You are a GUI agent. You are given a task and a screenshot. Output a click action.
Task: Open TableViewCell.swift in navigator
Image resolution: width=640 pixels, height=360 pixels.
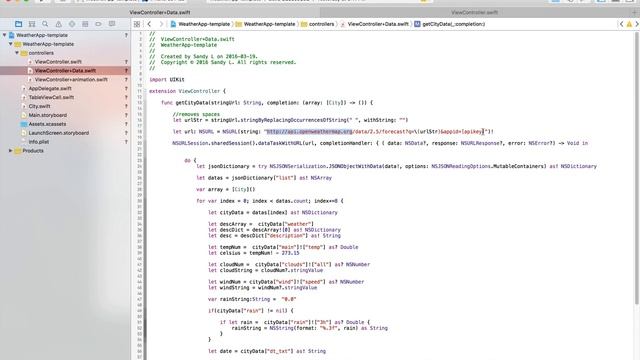pyautogui.click(x=51, y=98)
